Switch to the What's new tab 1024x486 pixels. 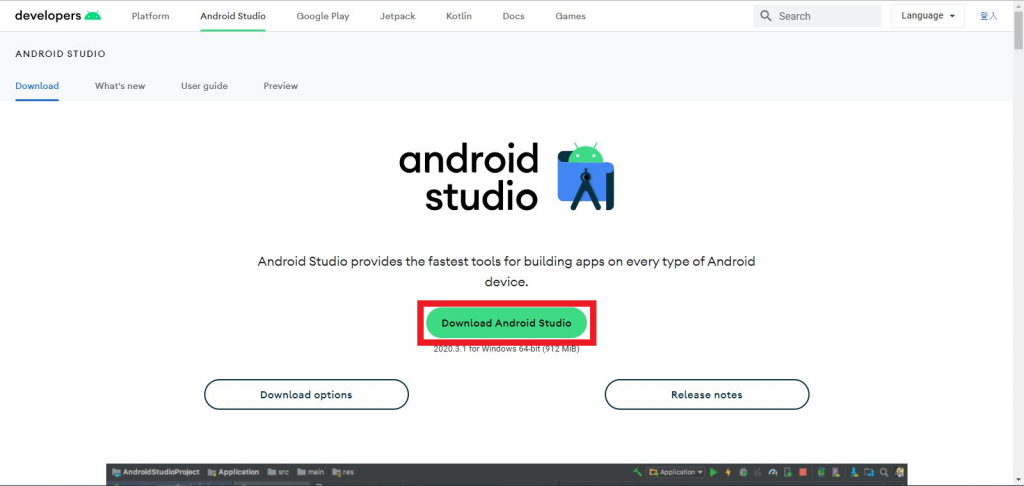120,86
